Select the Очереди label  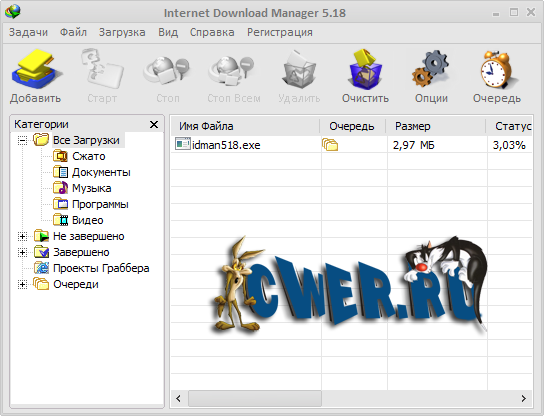click(76, 284)
